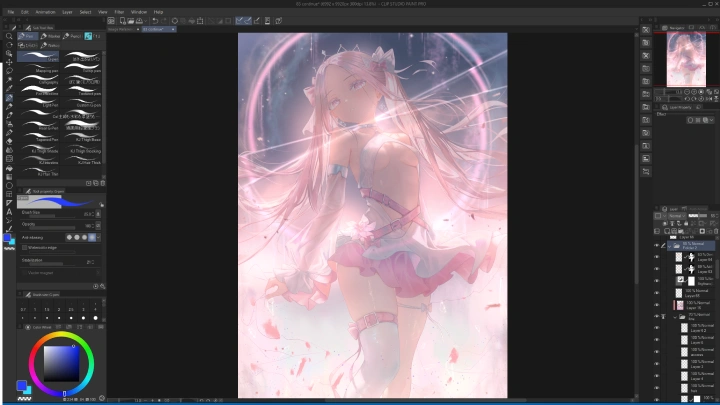This screenshot has height=405, width=720.
Task: Expand the Vector magnet options arrow
Action: pyautogui.click(x=98, y=273)
